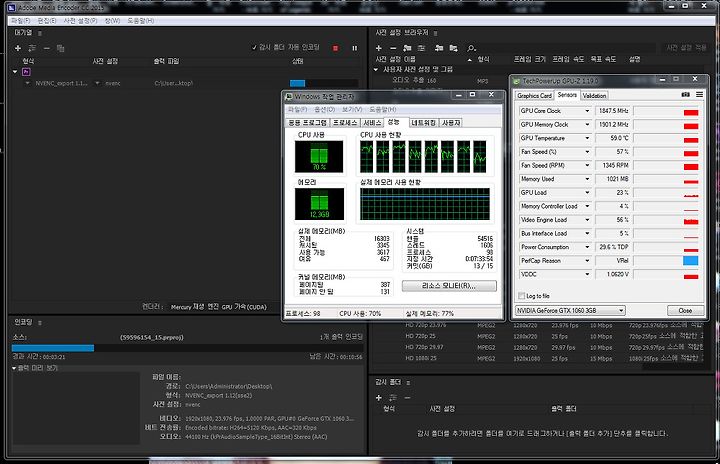Switch to the 프로세스 tab in Task Manager
Image resolution: width=720 pixels, height=464 pixels.
point(345,123)
